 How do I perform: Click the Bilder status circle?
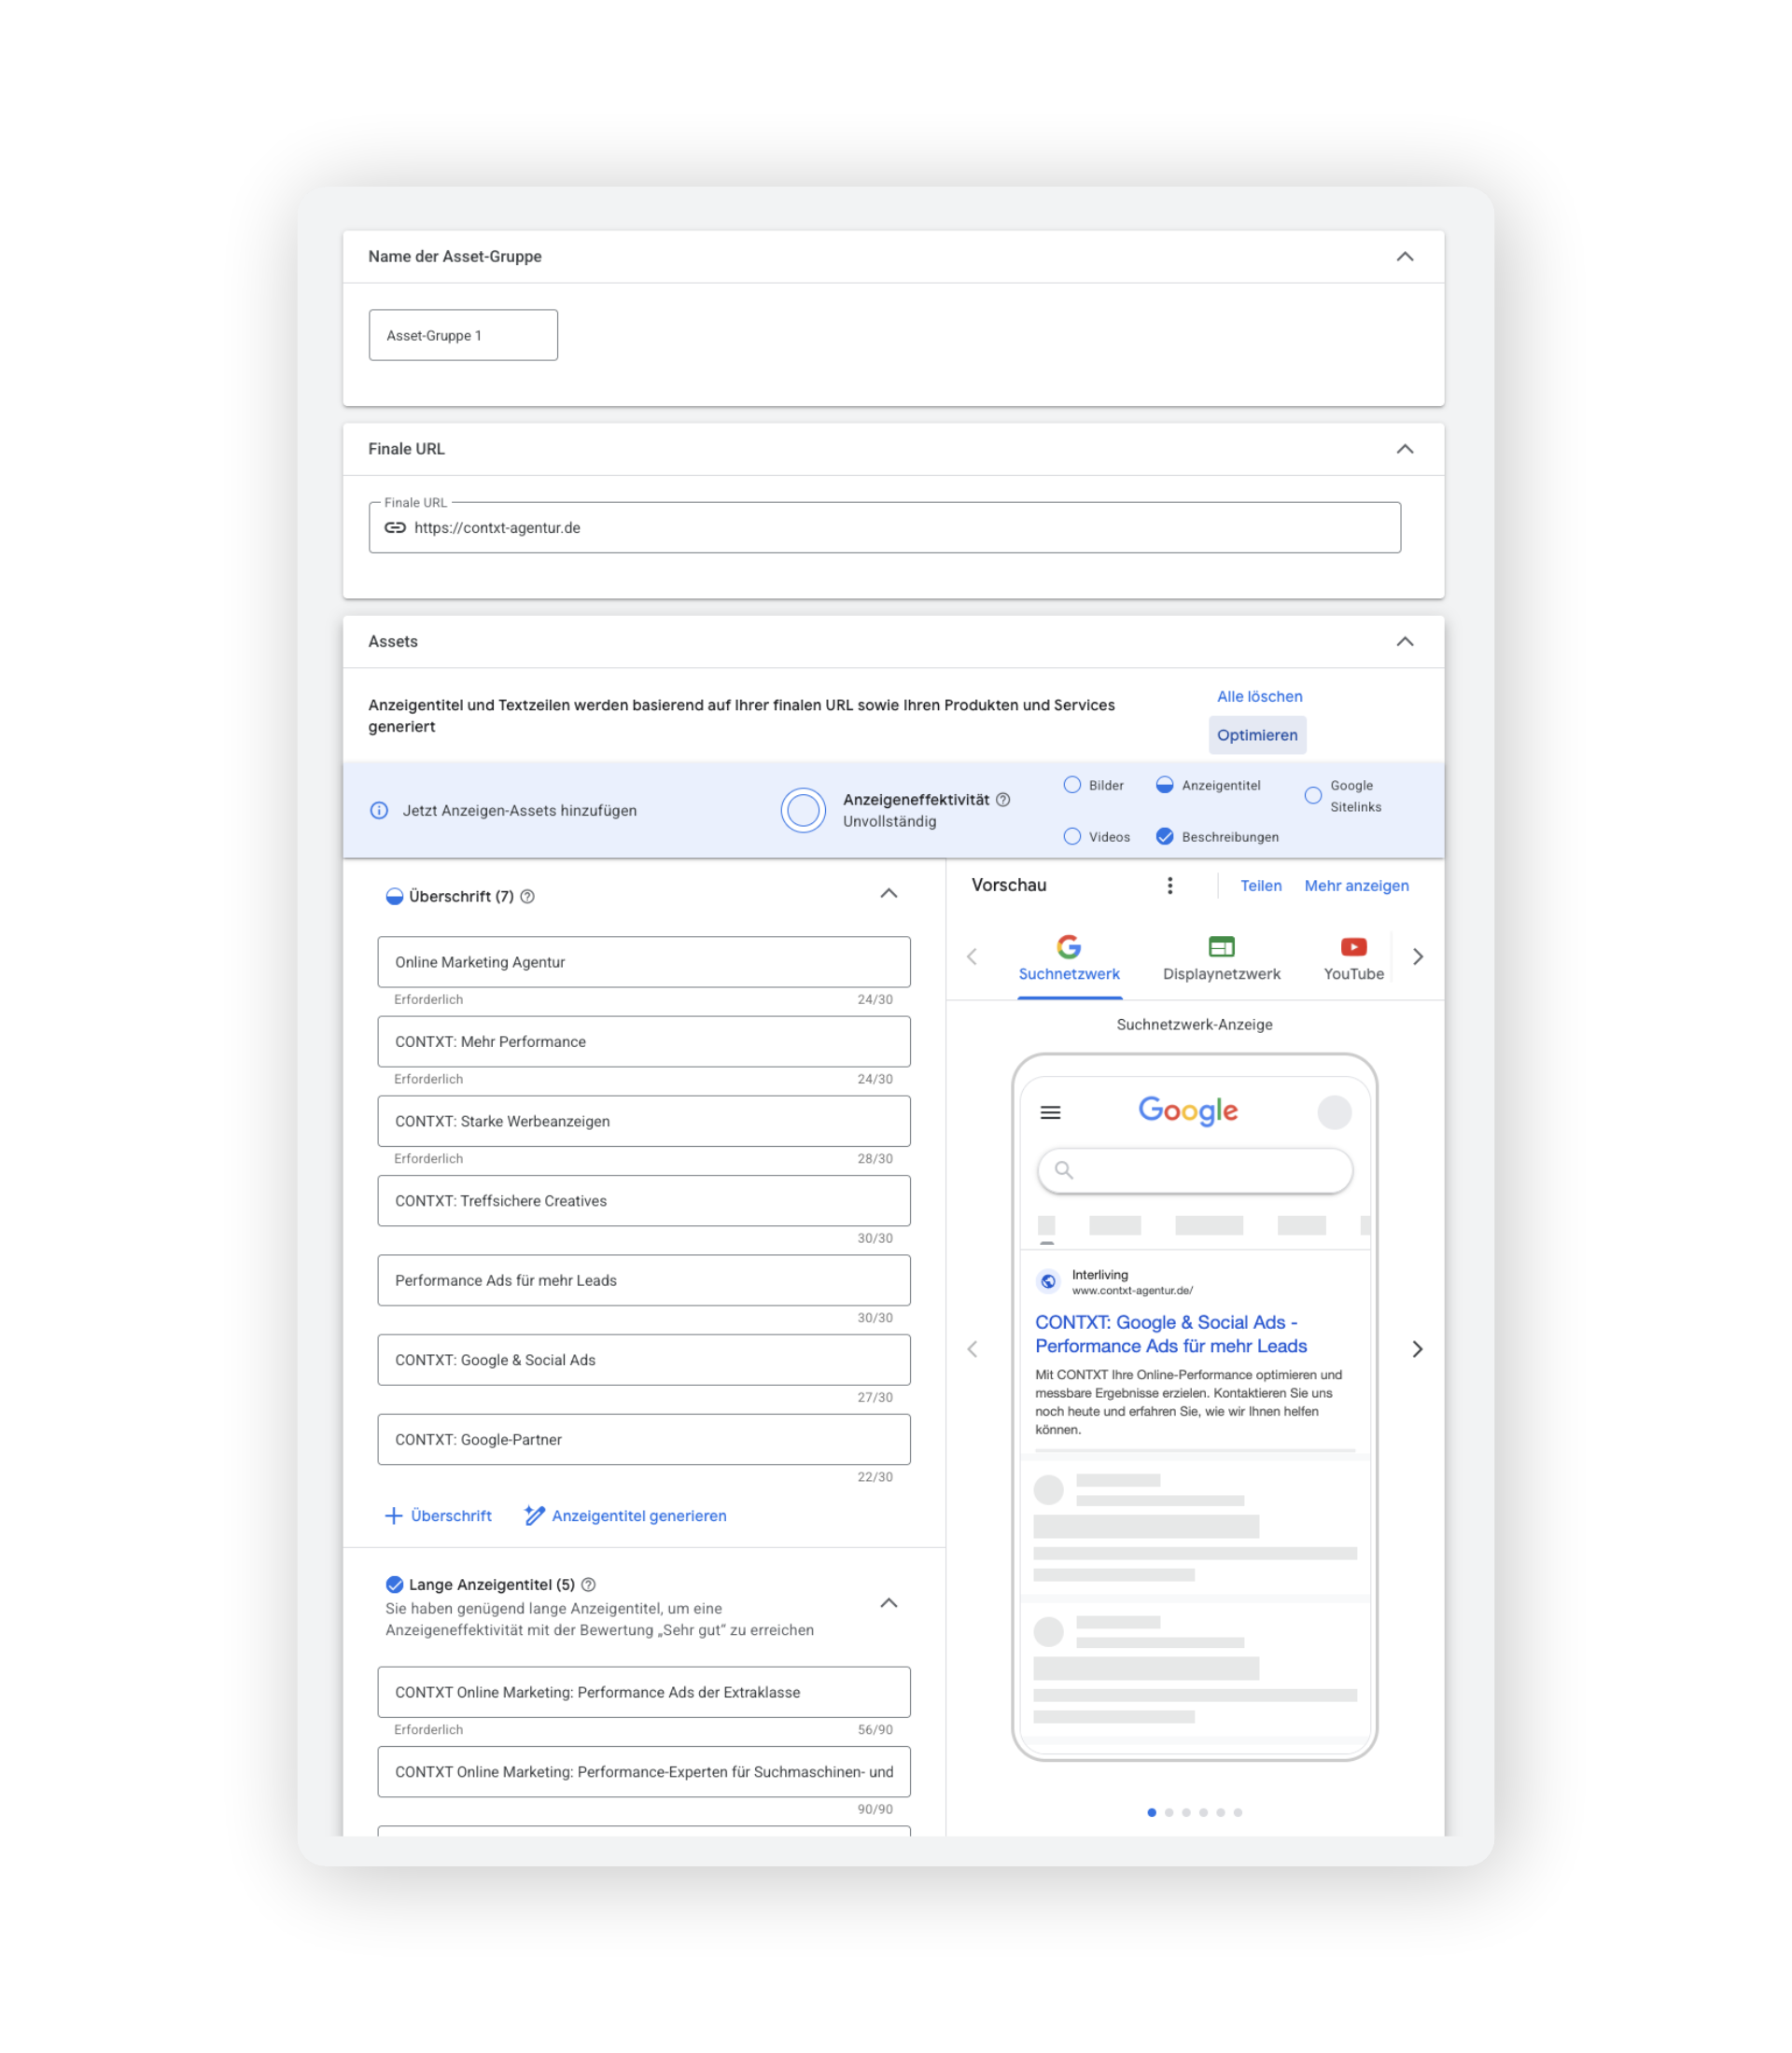pyautogui.click(x=1072, y=785)
